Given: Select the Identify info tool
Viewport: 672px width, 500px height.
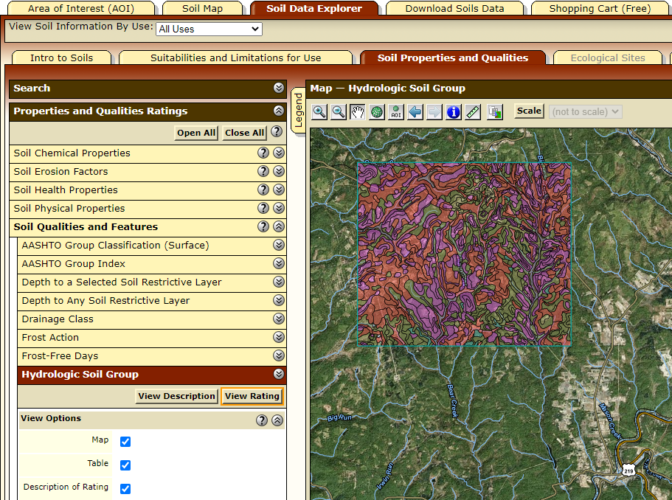Looking at the screenshot, I should [x=454, y=112].
